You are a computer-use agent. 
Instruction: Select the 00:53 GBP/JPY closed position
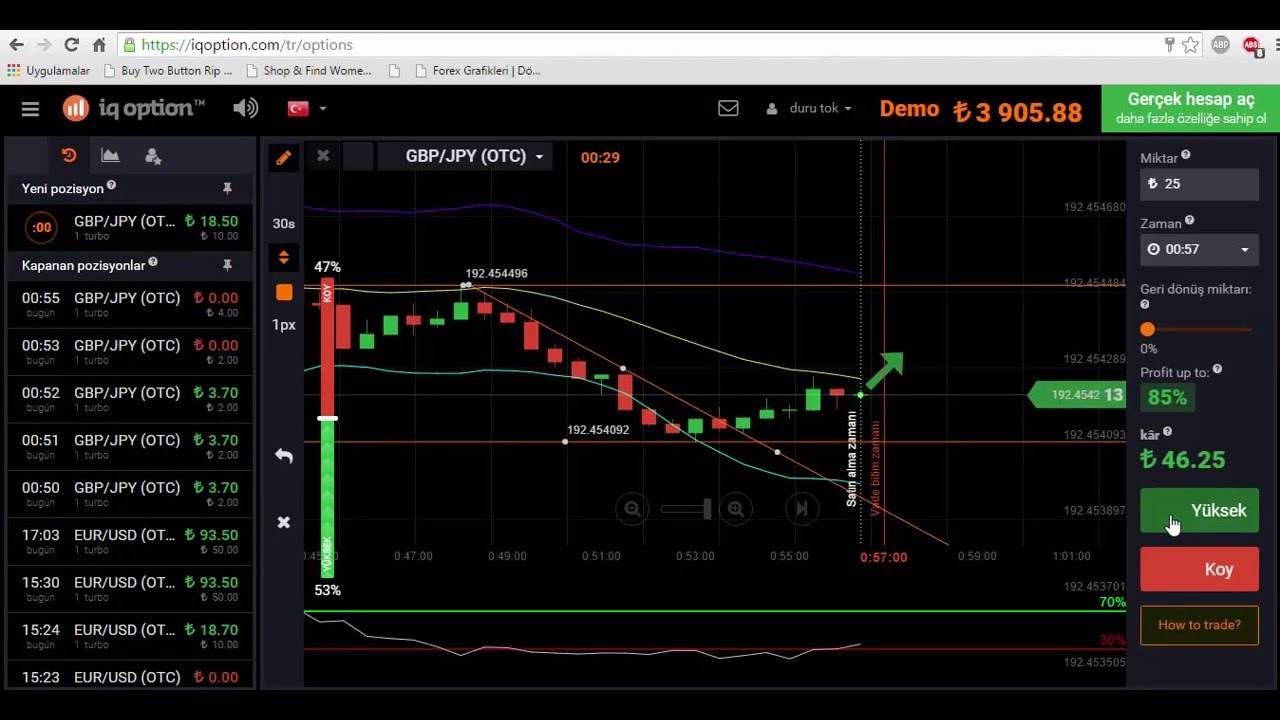tap(130, 351)
